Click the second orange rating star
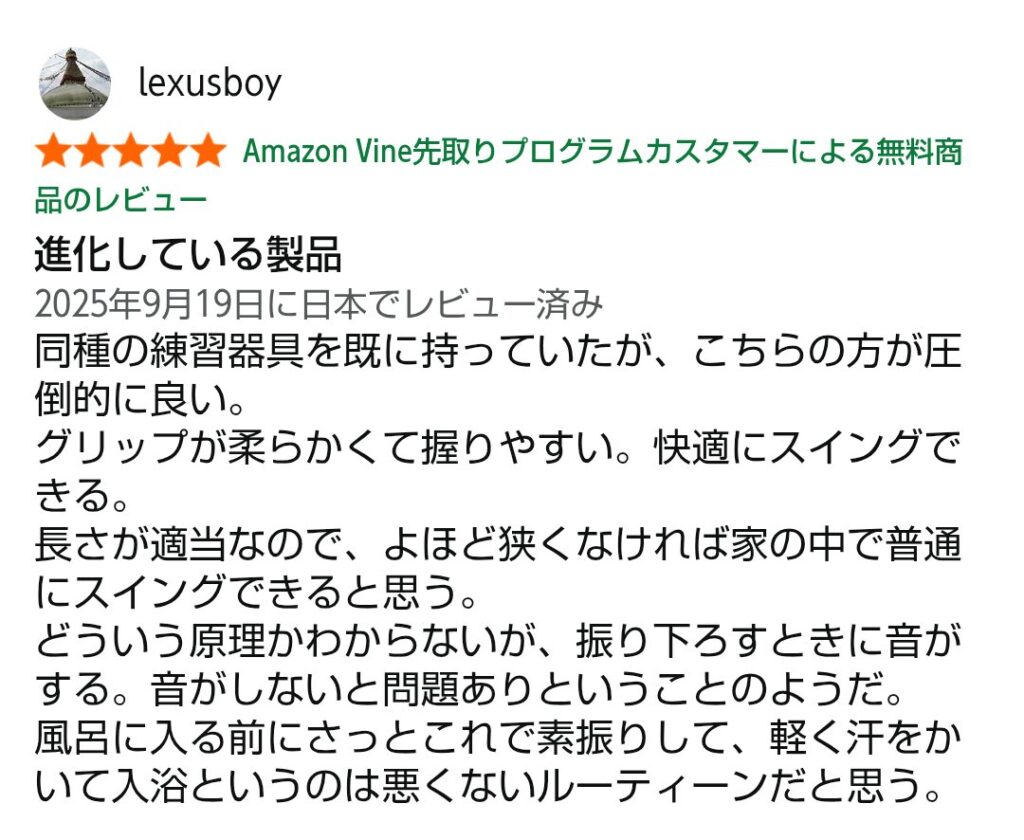 [92, 152]
